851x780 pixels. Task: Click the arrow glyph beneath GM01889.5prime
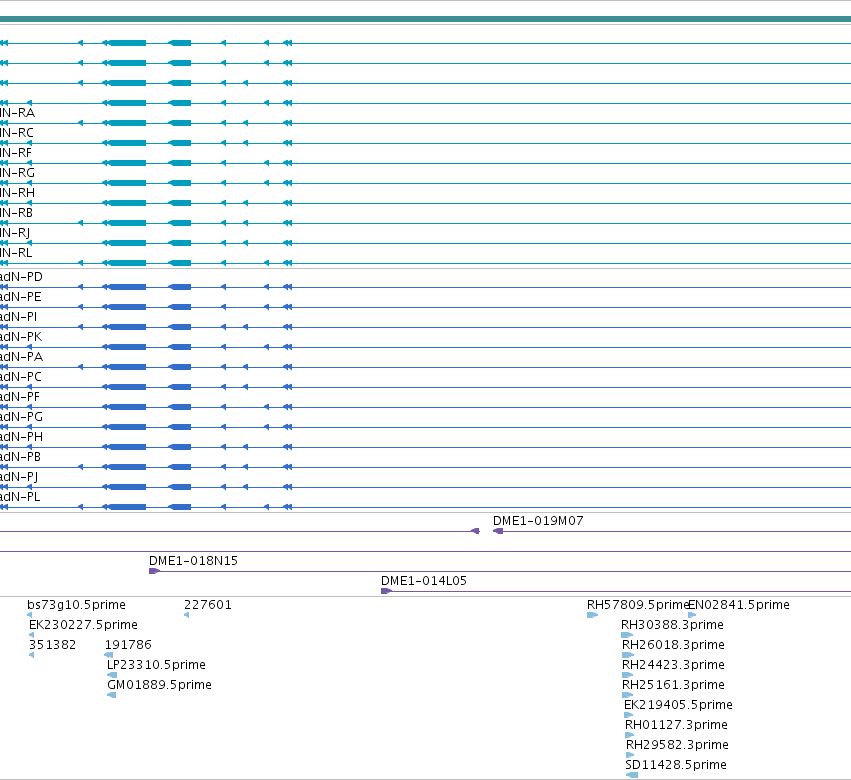pos(112,695)
